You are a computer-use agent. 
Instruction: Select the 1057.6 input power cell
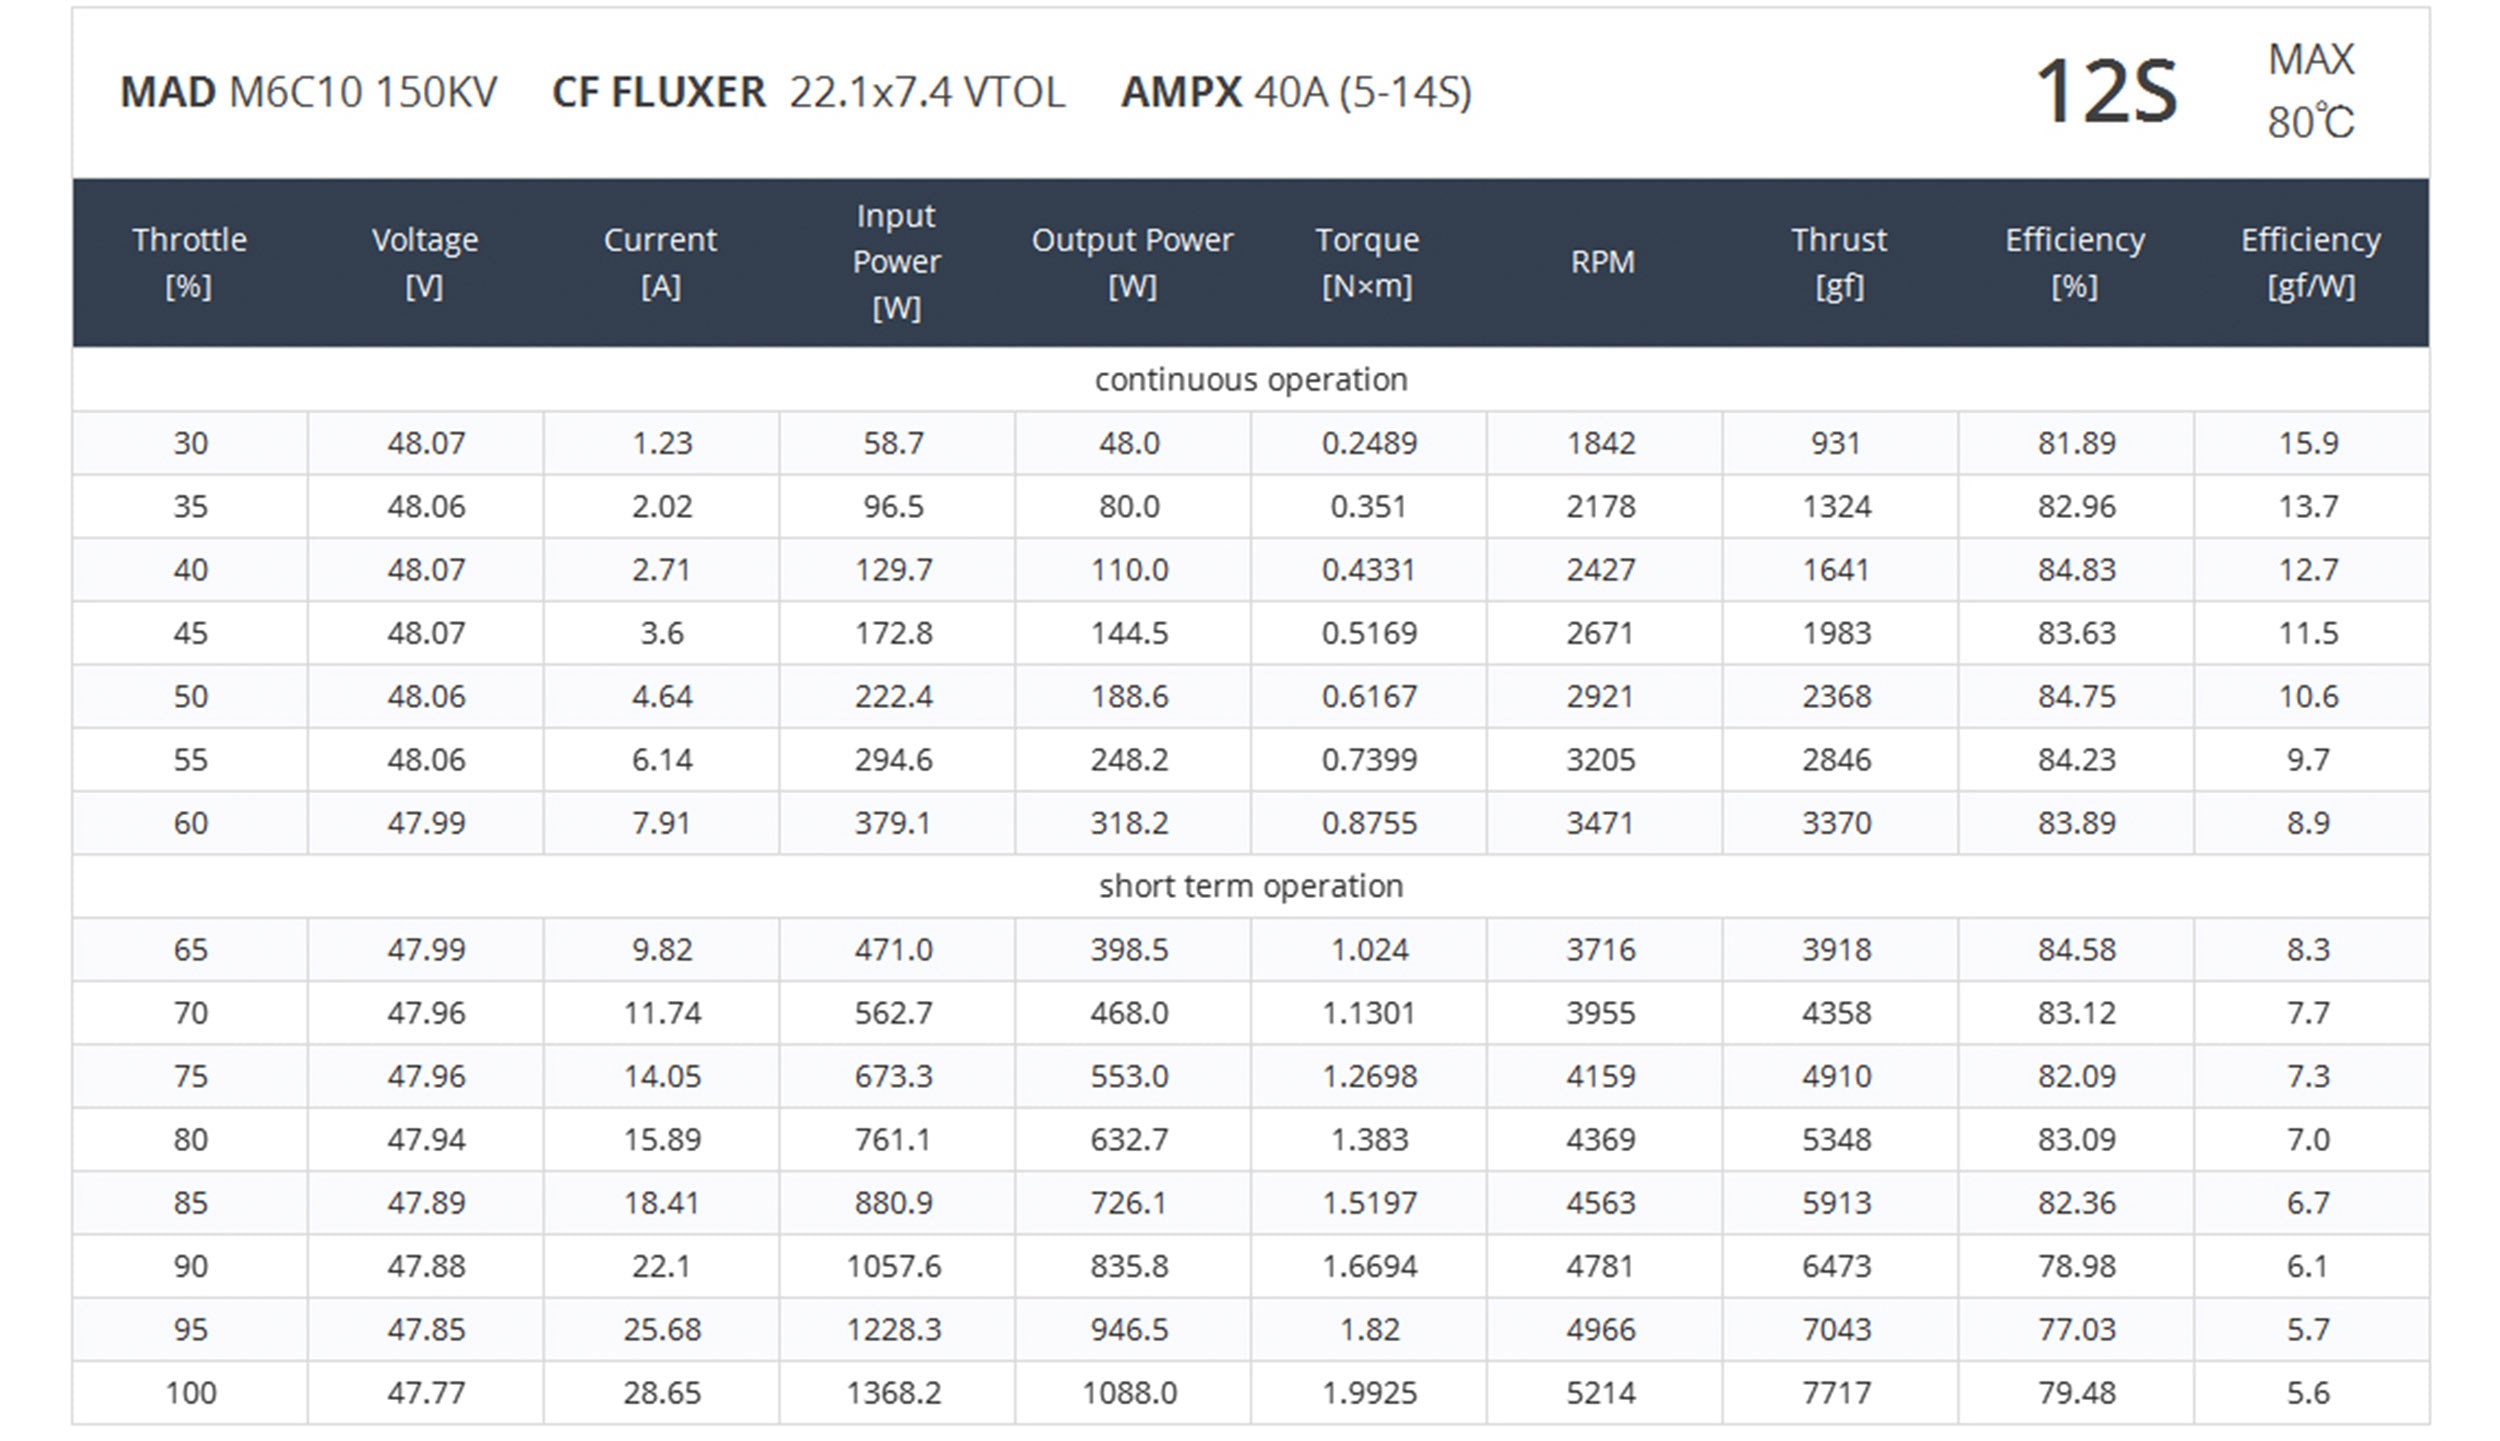(x=894, y=1267)
